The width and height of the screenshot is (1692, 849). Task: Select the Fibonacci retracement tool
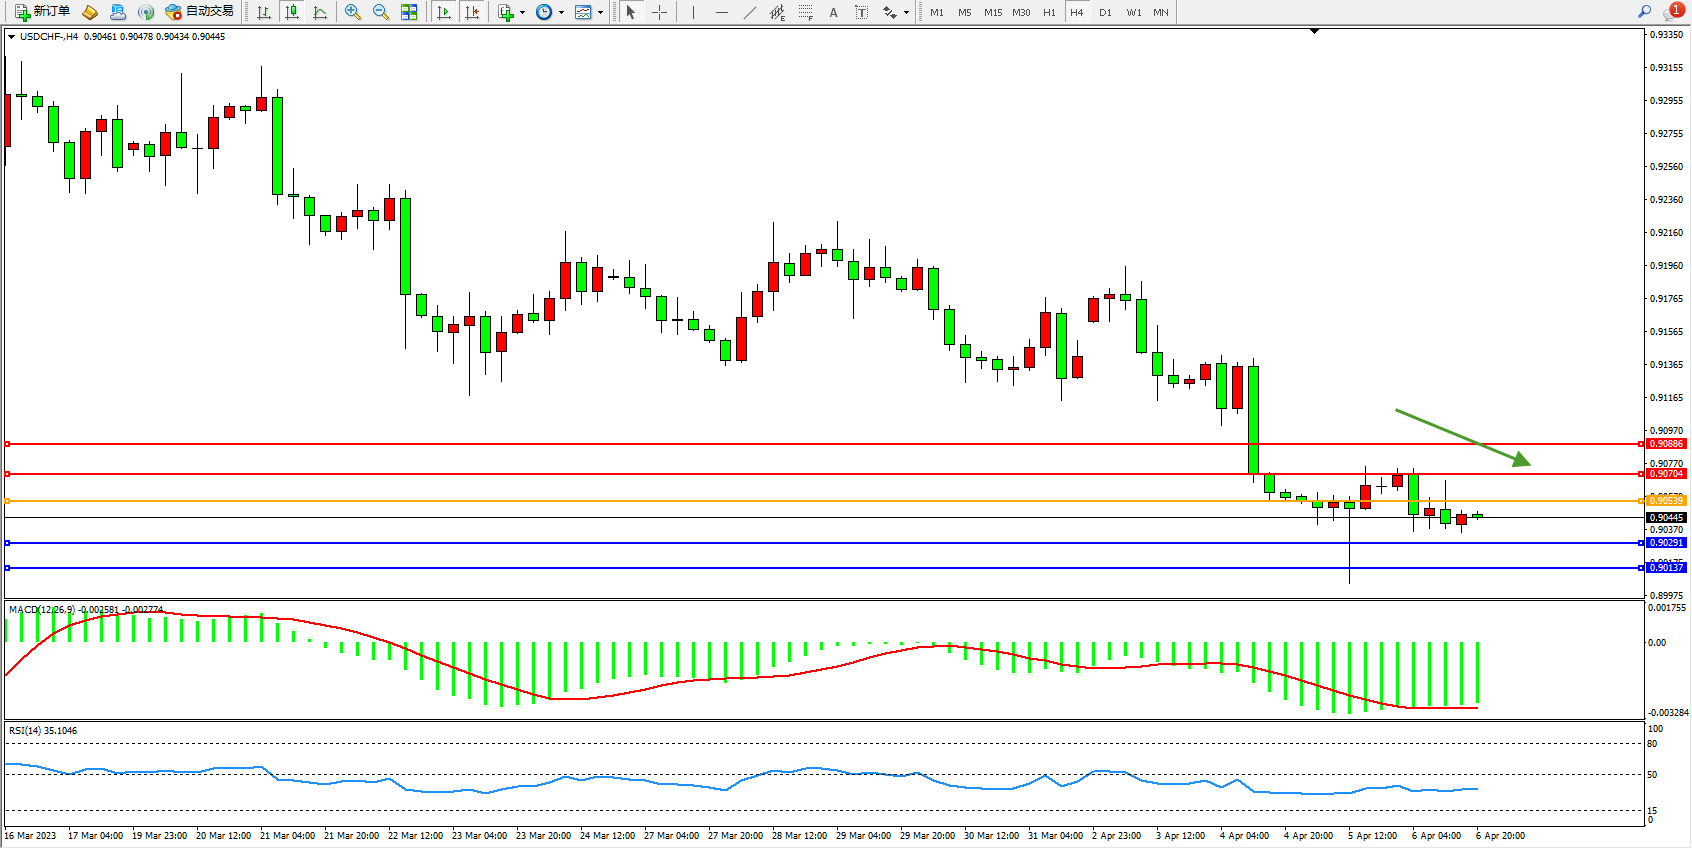click(x=806, y=12)
